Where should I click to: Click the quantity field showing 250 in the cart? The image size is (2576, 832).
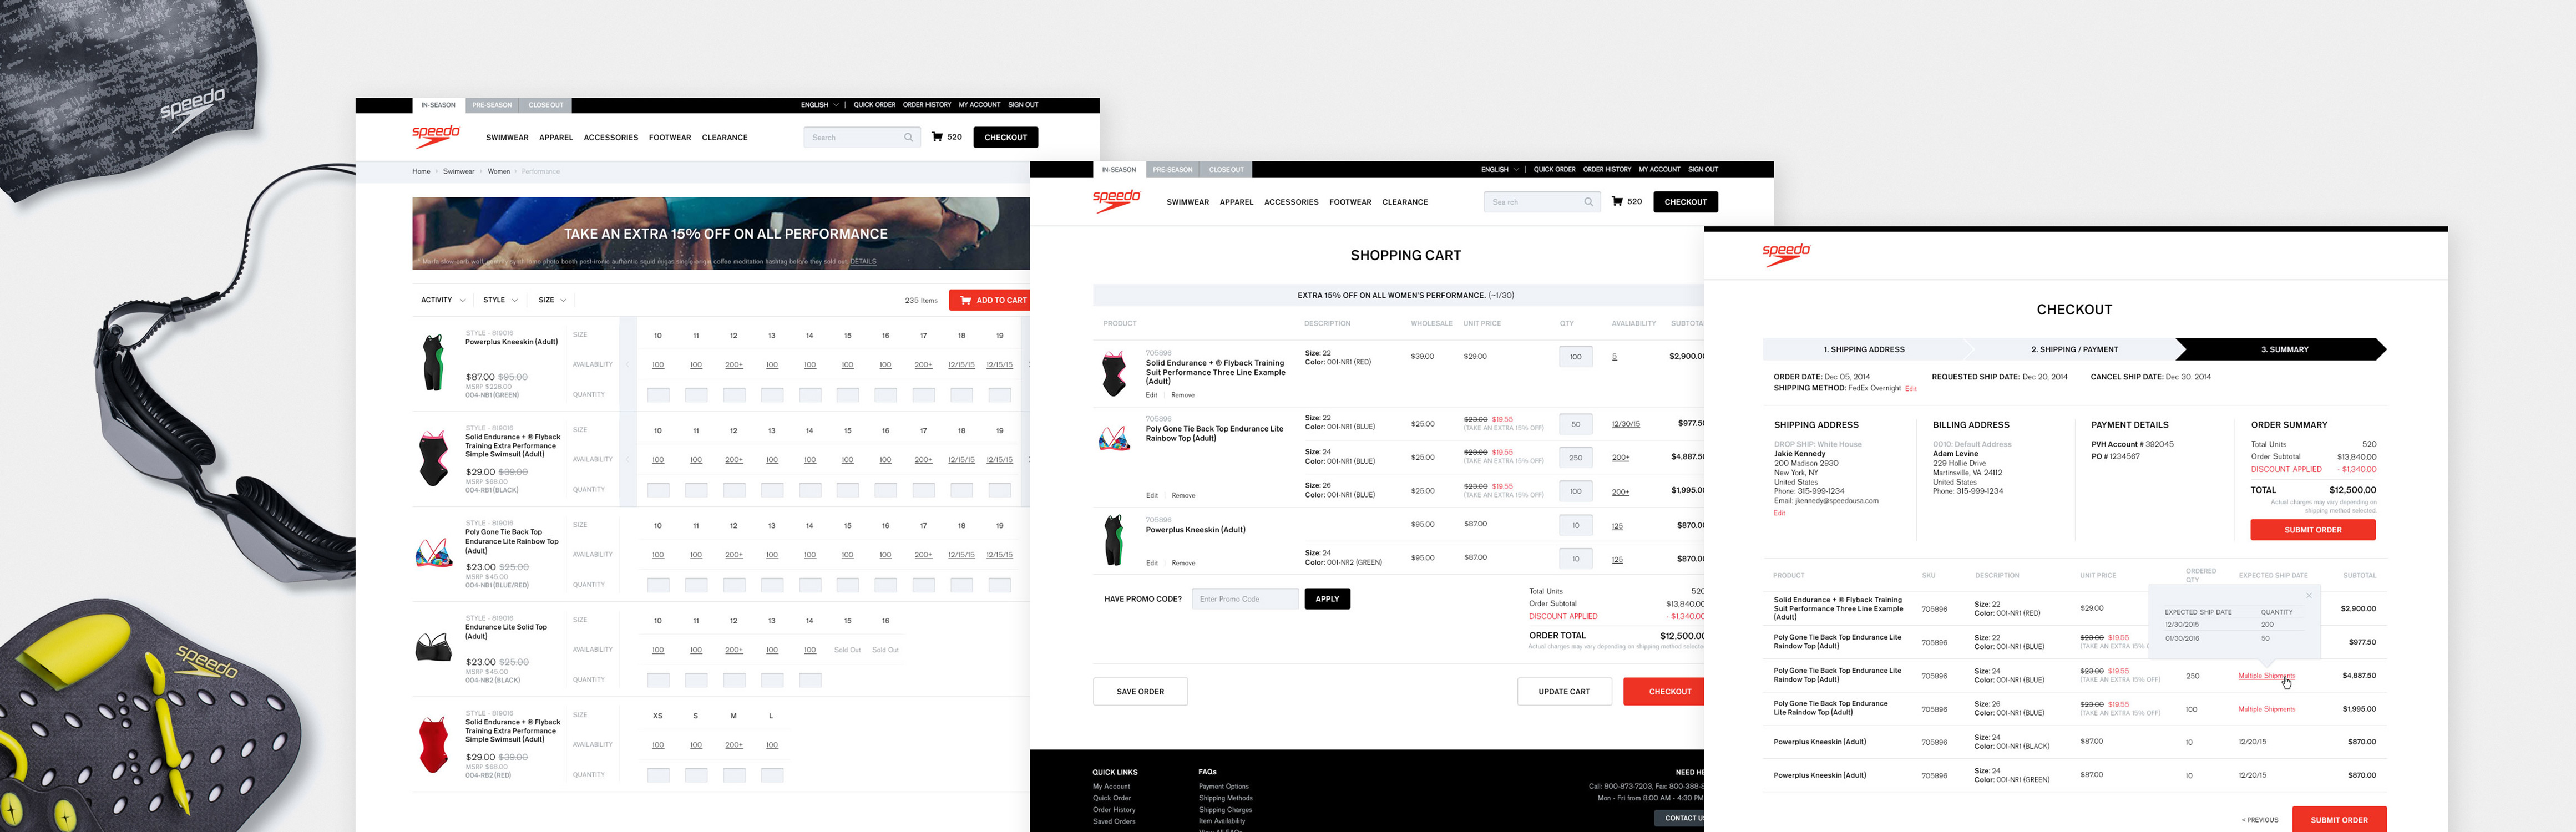point(1576,458)
